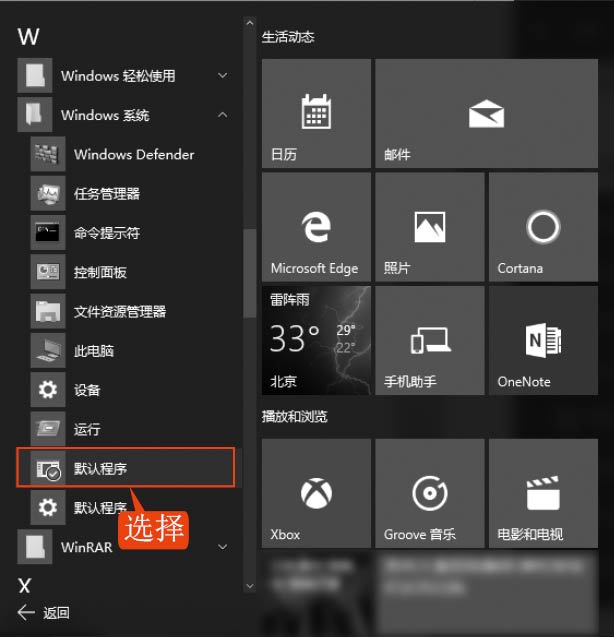Click the gear icon beside the second 默认程序
This screenshot has width=614, height=637.
point(48,507)
